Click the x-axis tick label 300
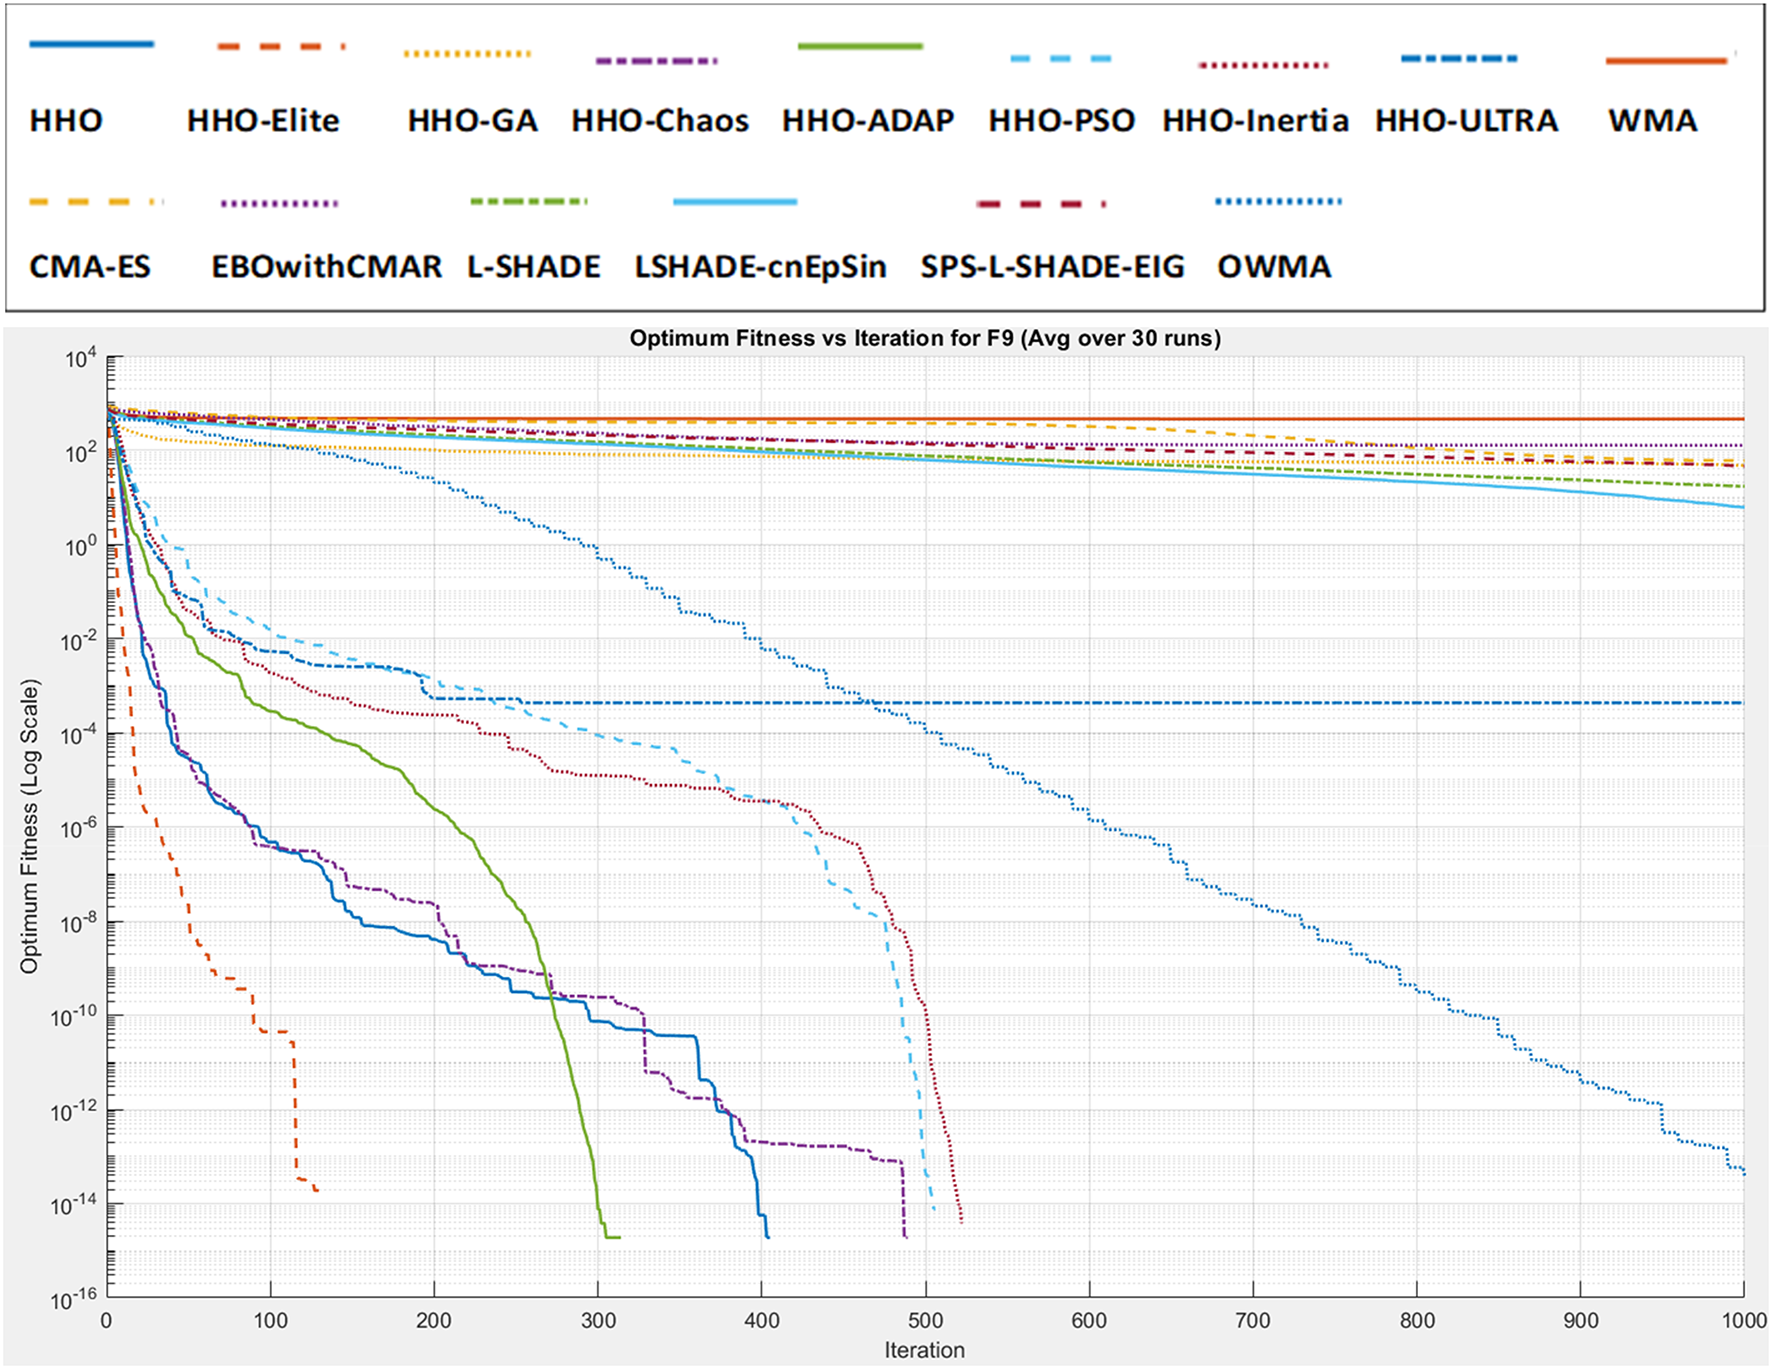This screenshot has height=1369, width=1772. (598, 1320)
